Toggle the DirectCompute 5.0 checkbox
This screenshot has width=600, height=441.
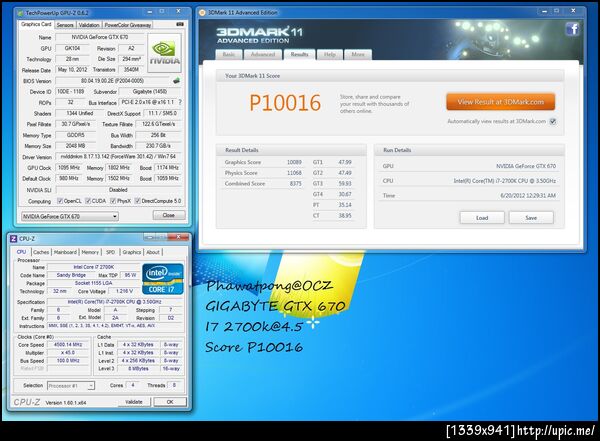point(137,201)
